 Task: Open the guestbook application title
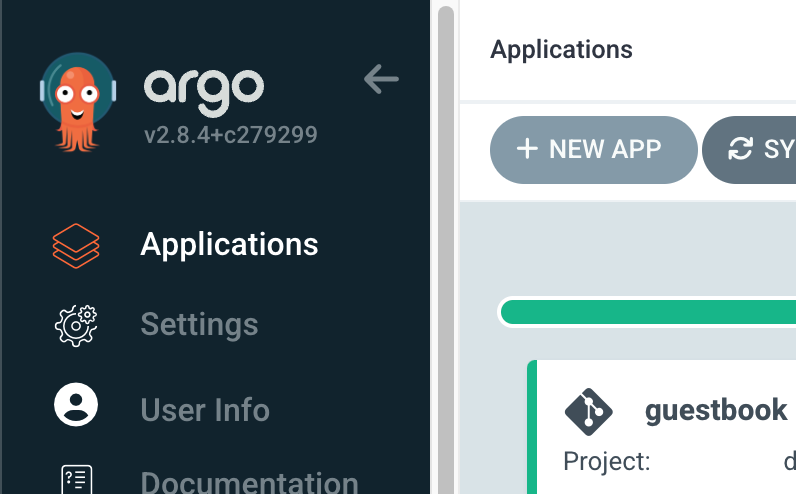point(716,410)
